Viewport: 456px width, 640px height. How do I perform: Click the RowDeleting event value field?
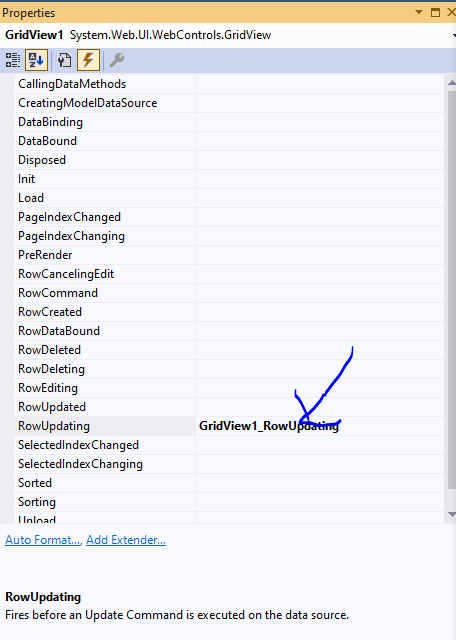click(x=320, y=369)
